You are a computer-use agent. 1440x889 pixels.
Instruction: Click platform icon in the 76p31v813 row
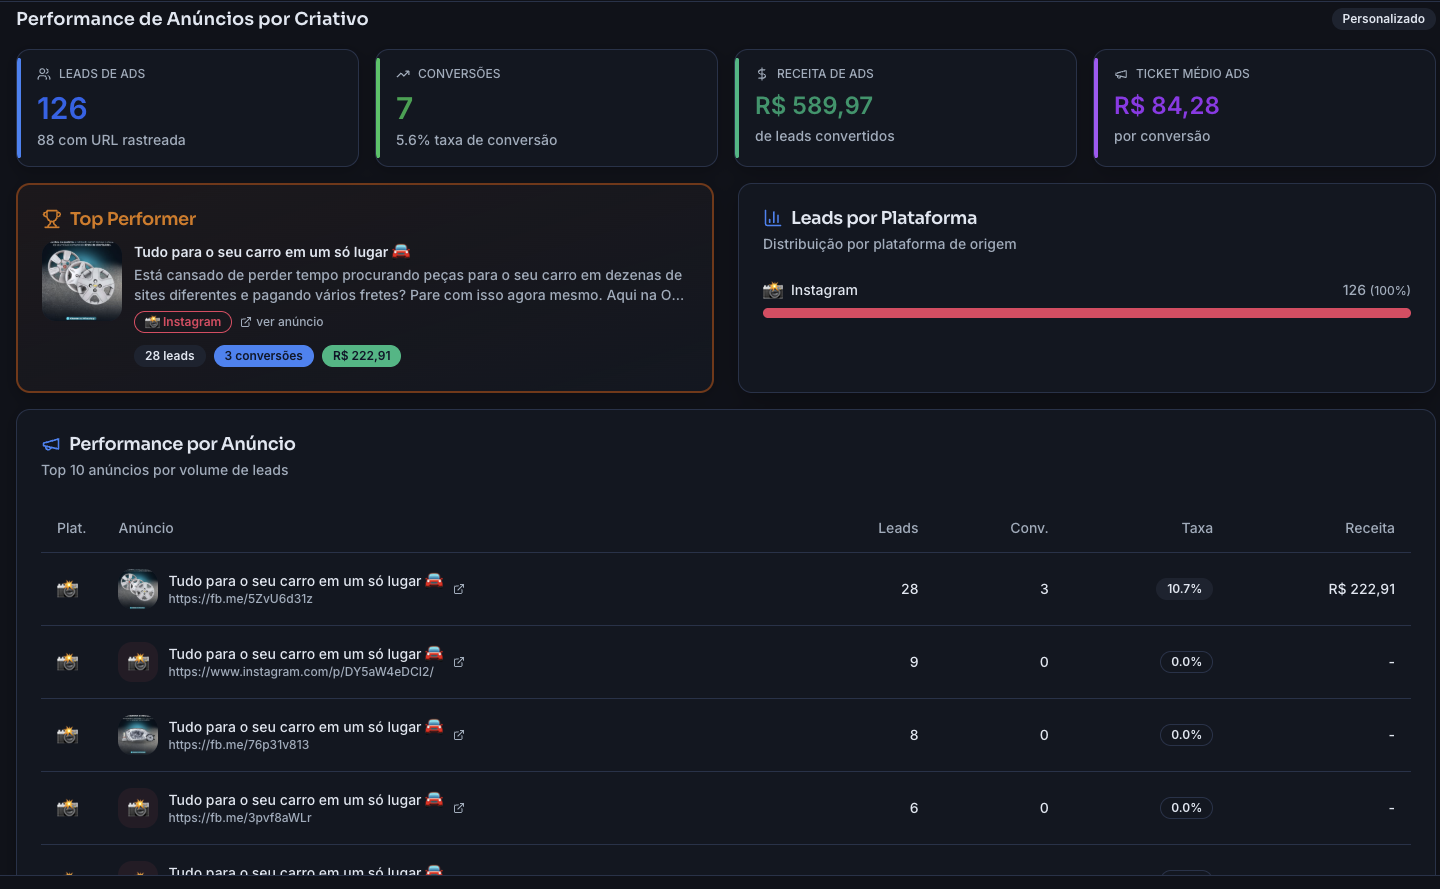click(67, 735)
